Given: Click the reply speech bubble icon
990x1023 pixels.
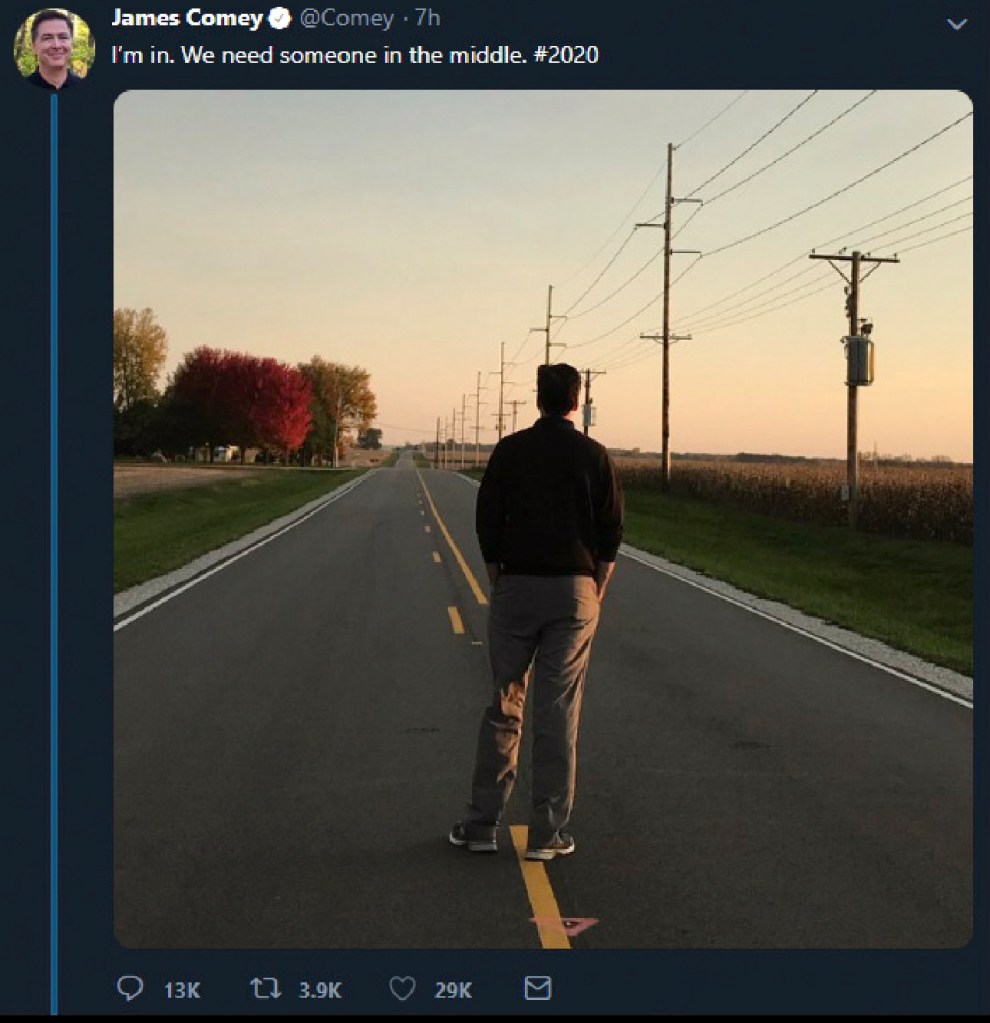Looking at the screenshot, I should click(x=129, y=988).
